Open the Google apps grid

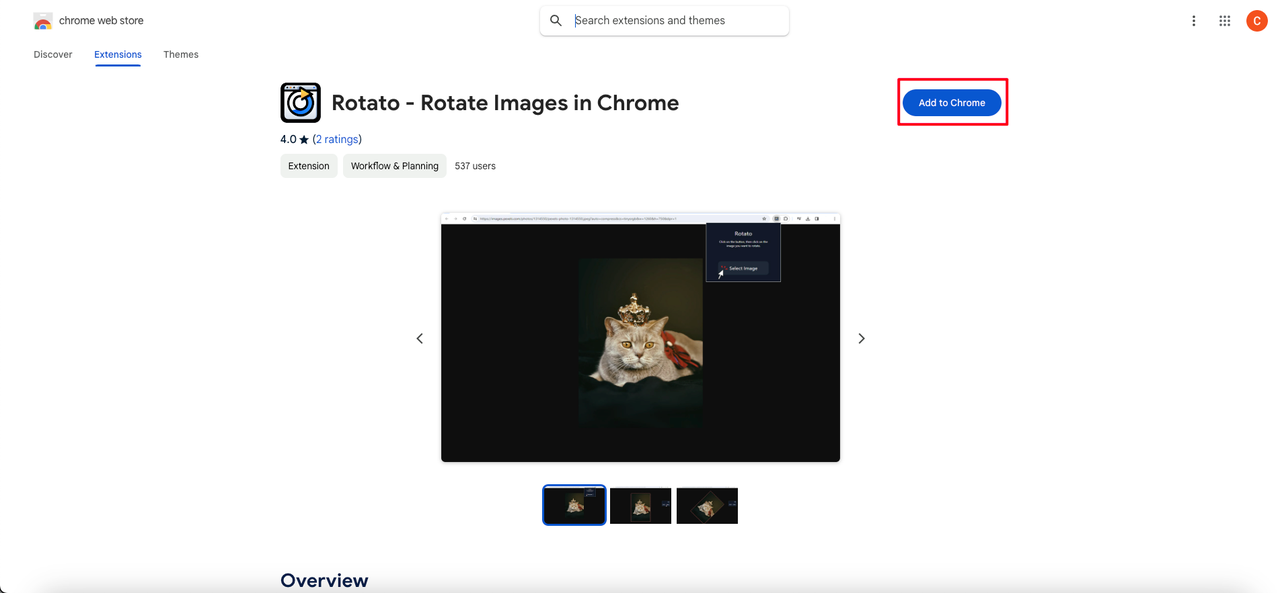pyautogui.click(x=1224, y=21)
